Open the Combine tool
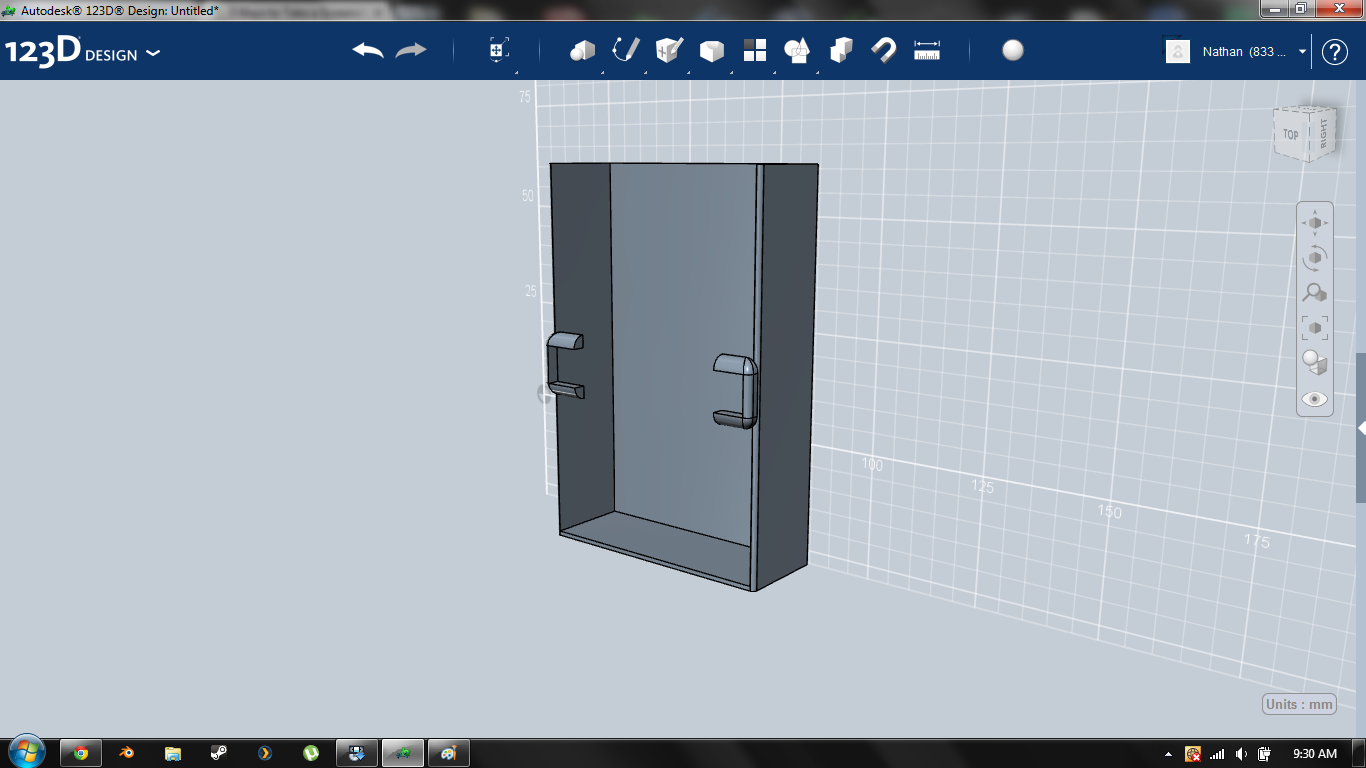The width and height of the screenshot is (1366, 768). pyautogui.click(x=841, y=51)
